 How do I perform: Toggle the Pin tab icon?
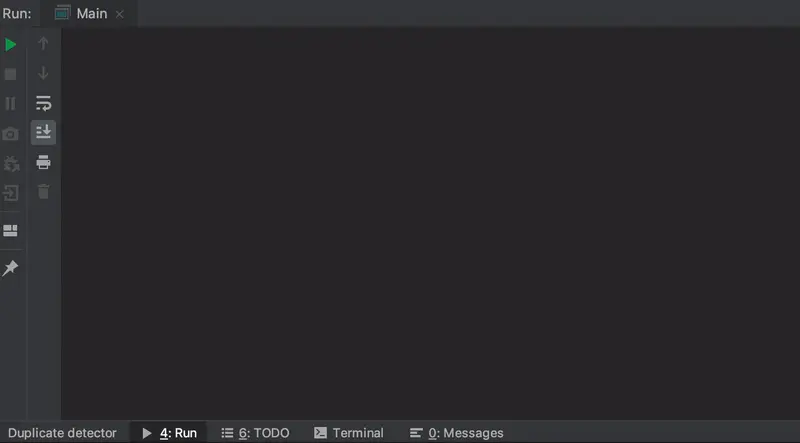point(10,268)
